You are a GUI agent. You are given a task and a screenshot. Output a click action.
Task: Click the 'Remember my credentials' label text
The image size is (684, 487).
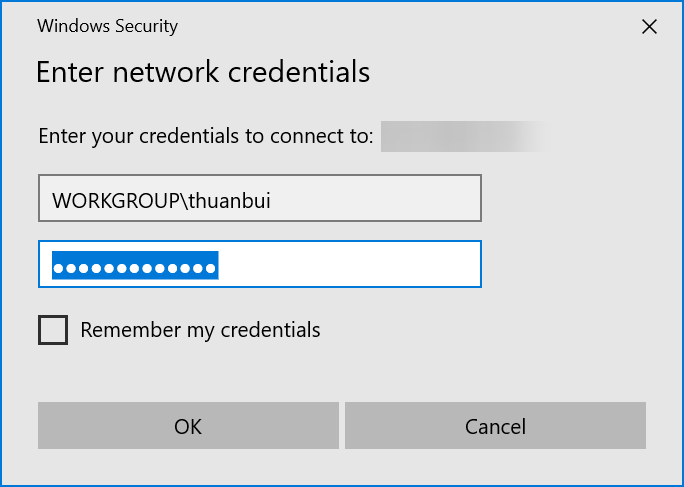[200, 329]
